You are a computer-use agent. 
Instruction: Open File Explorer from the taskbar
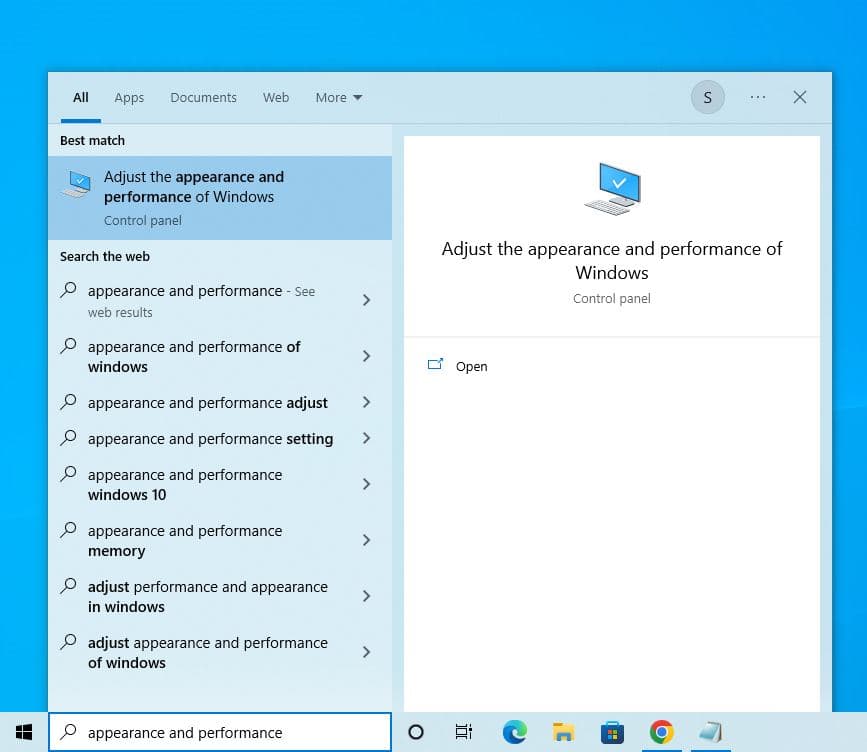(x=563, y=732)
